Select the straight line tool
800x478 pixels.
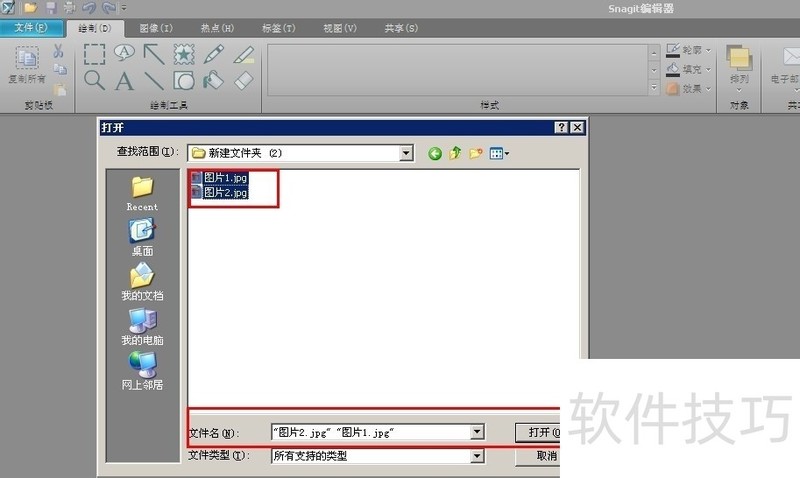[x=154, y=81]
